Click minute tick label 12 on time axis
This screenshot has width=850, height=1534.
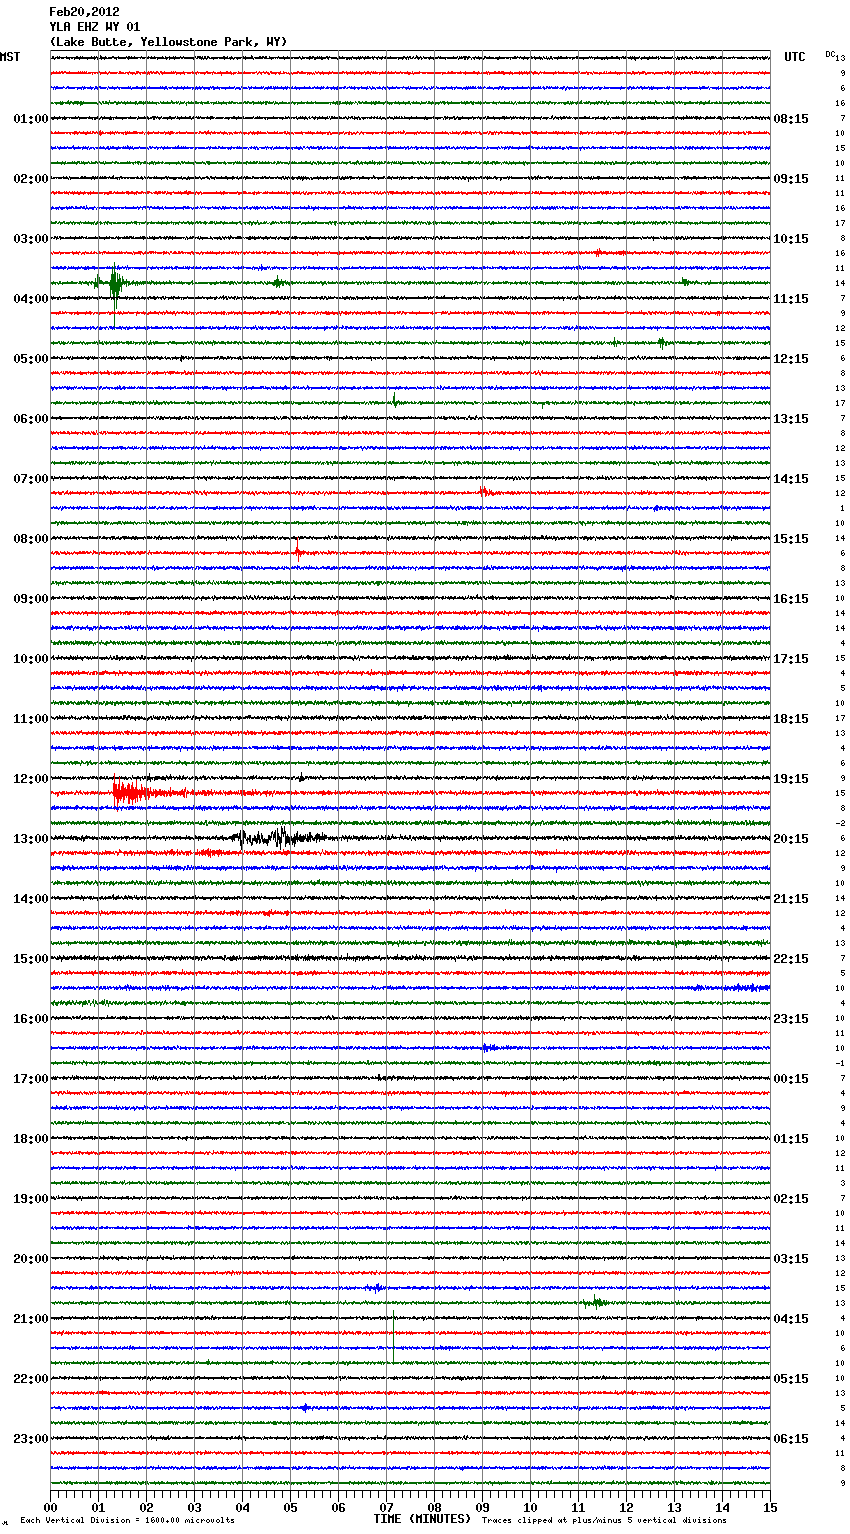point(627,1507)
